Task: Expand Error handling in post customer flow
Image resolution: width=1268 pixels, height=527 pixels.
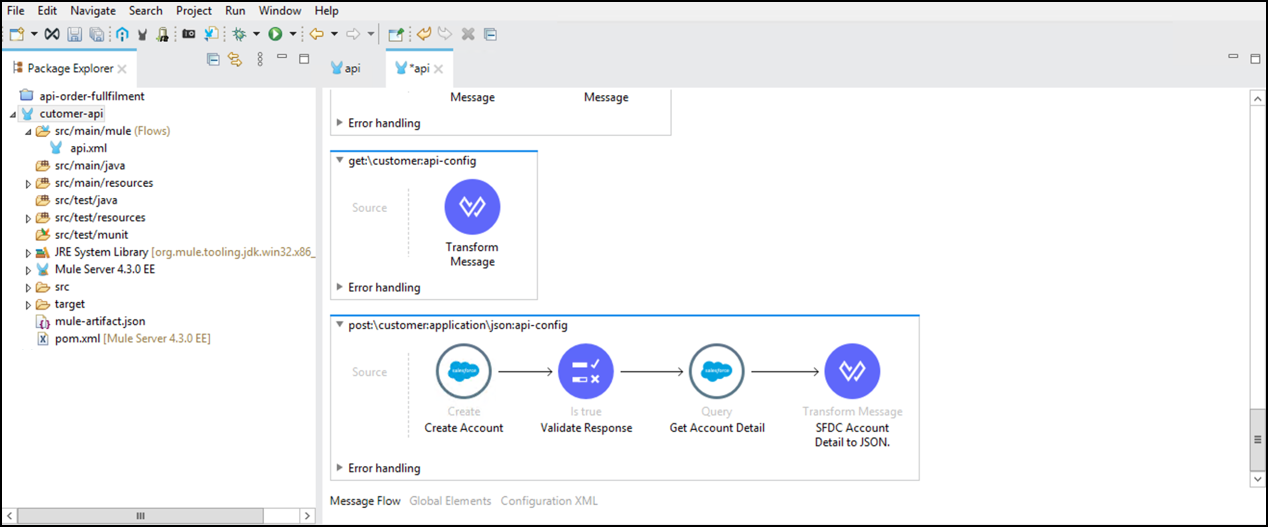Action: tap(340, 468)
